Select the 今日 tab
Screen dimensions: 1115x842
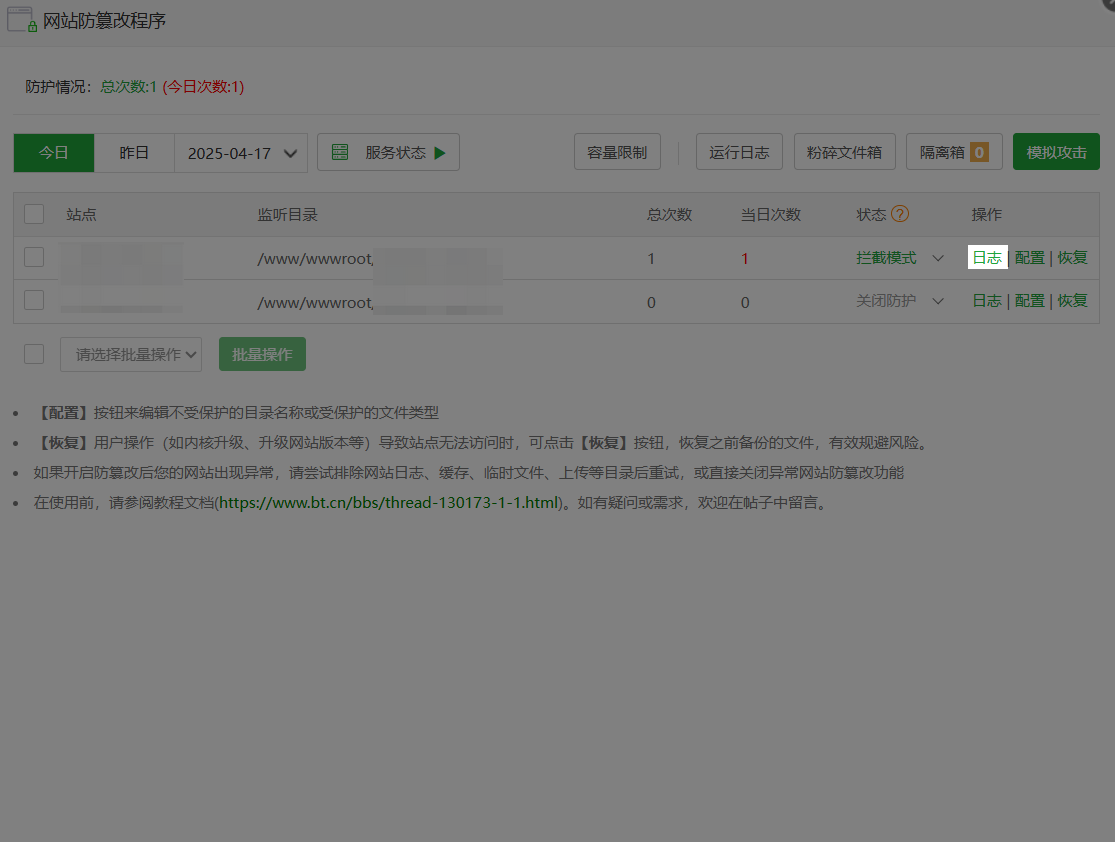click(53, 151)
